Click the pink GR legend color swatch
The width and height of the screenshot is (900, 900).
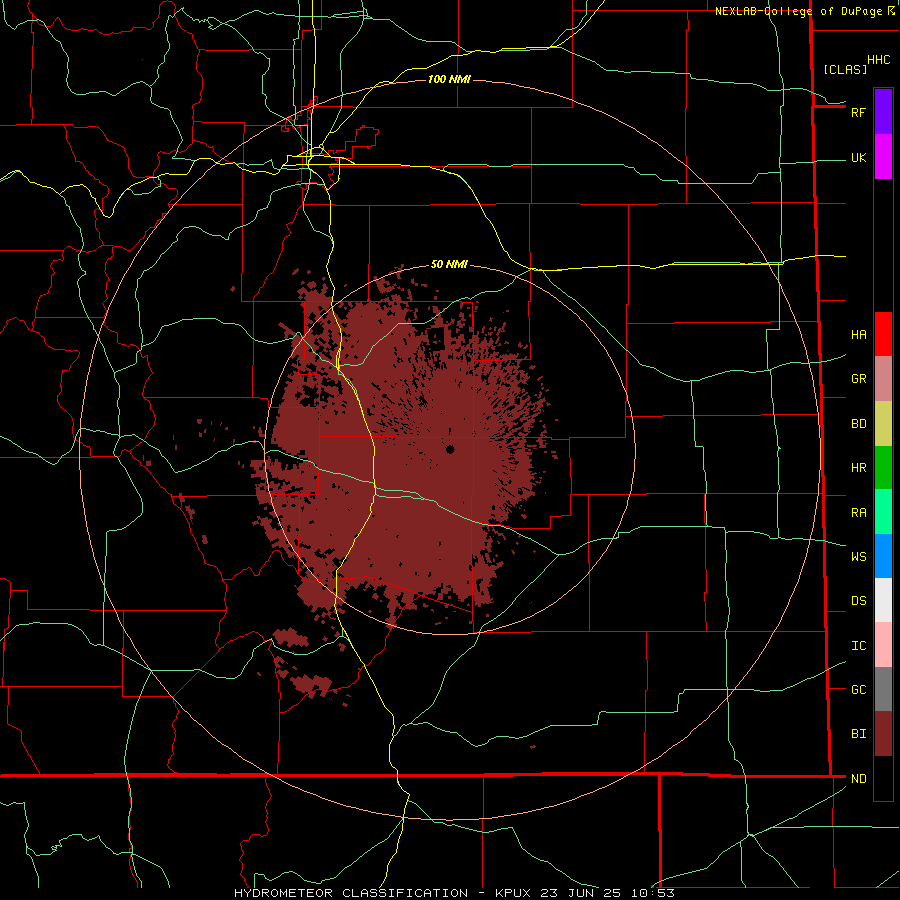(883, 379)
